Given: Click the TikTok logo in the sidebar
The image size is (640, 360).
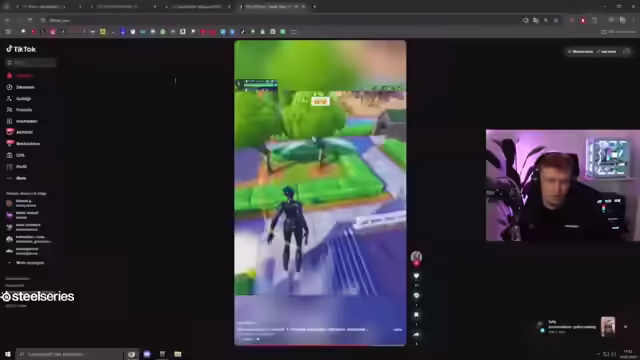Looking at the screenshot, I should (x=21, y=49).
